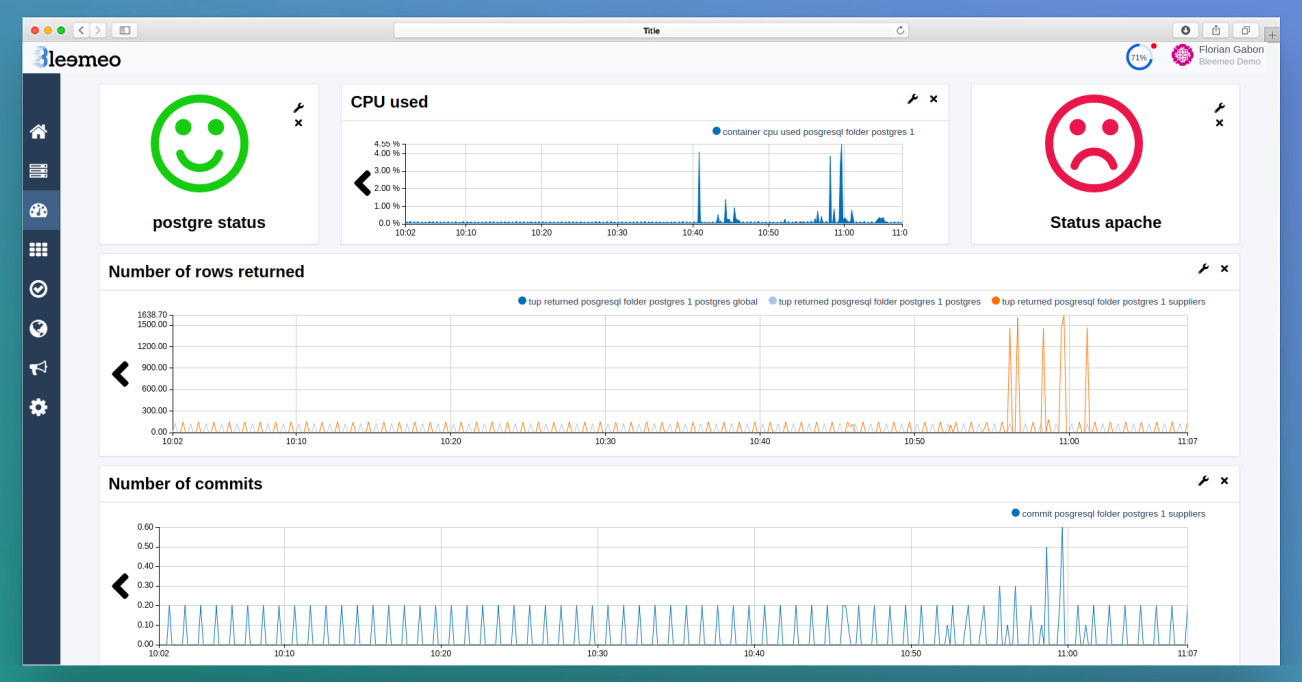This screenshot has height=682, width=1302.
Task: Expand left chevron on Number of rows returned chart
Action: pos(121,373)
